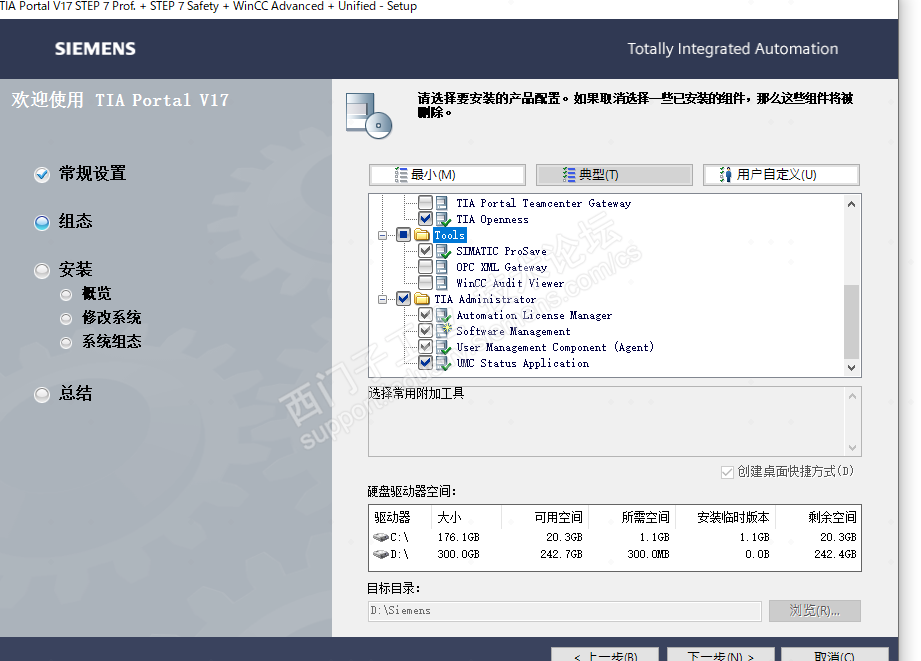Click the 安装临时版本 column header
The image size is (921, 661).
pyautogui.click(x=726, y=518)
